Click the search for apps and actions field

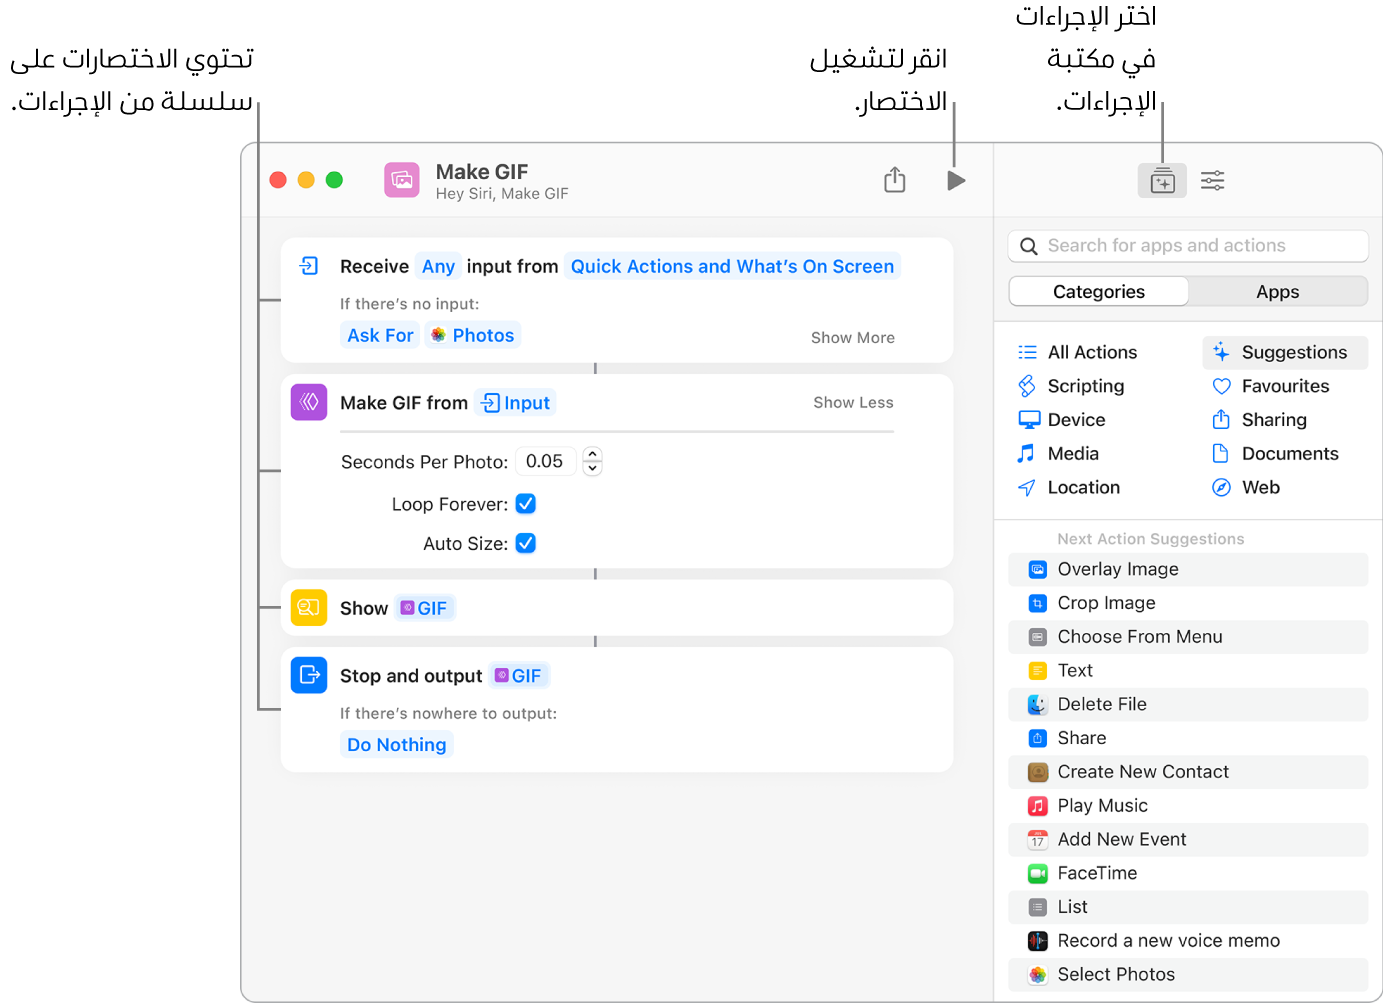pyautogui.click(x=1186, y=245)
